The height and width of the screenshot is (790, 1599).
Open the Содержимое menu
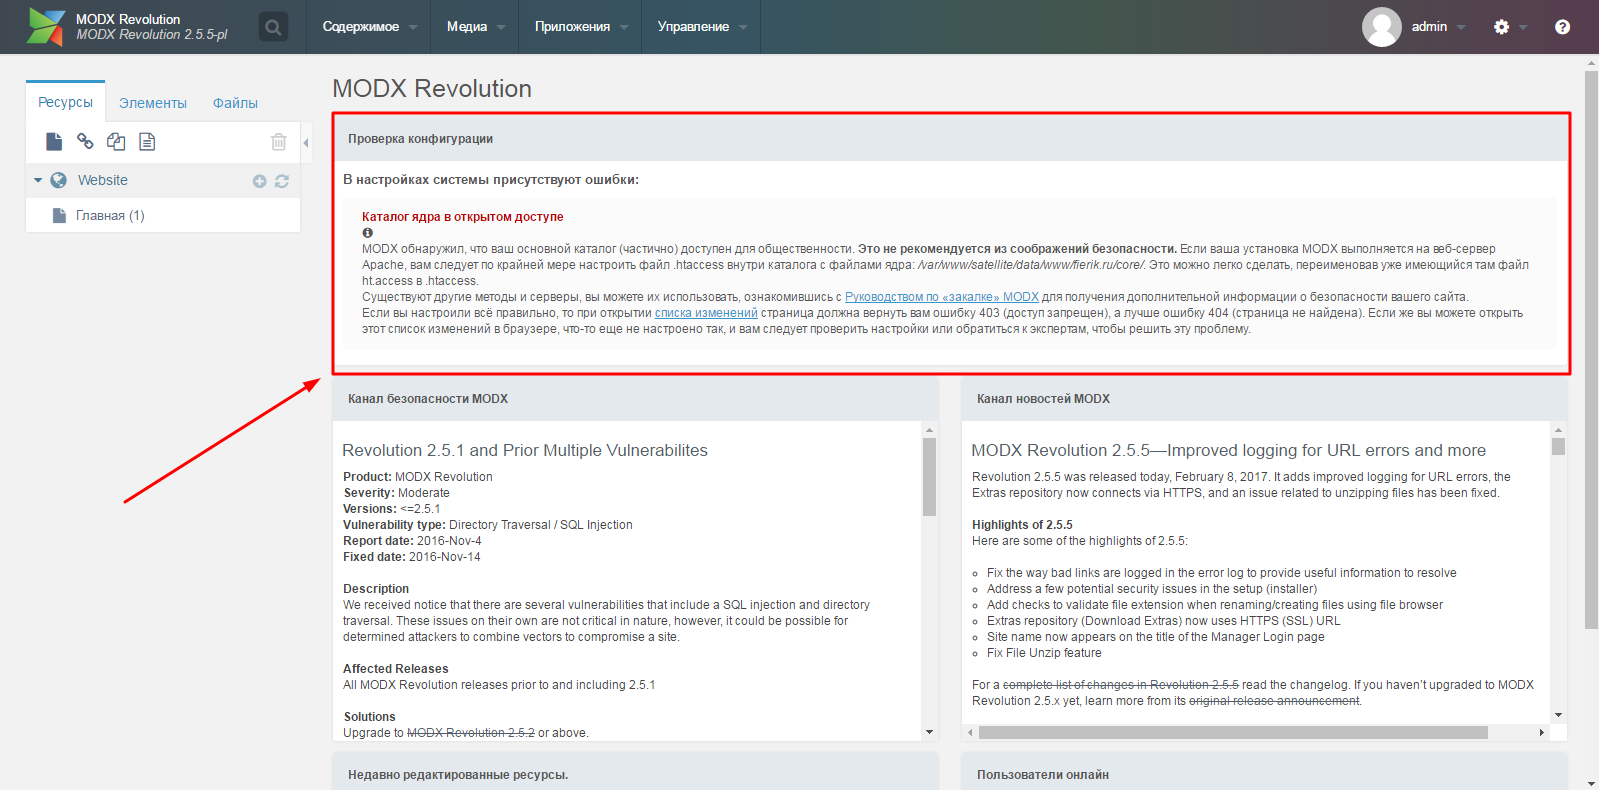(369, 27)
